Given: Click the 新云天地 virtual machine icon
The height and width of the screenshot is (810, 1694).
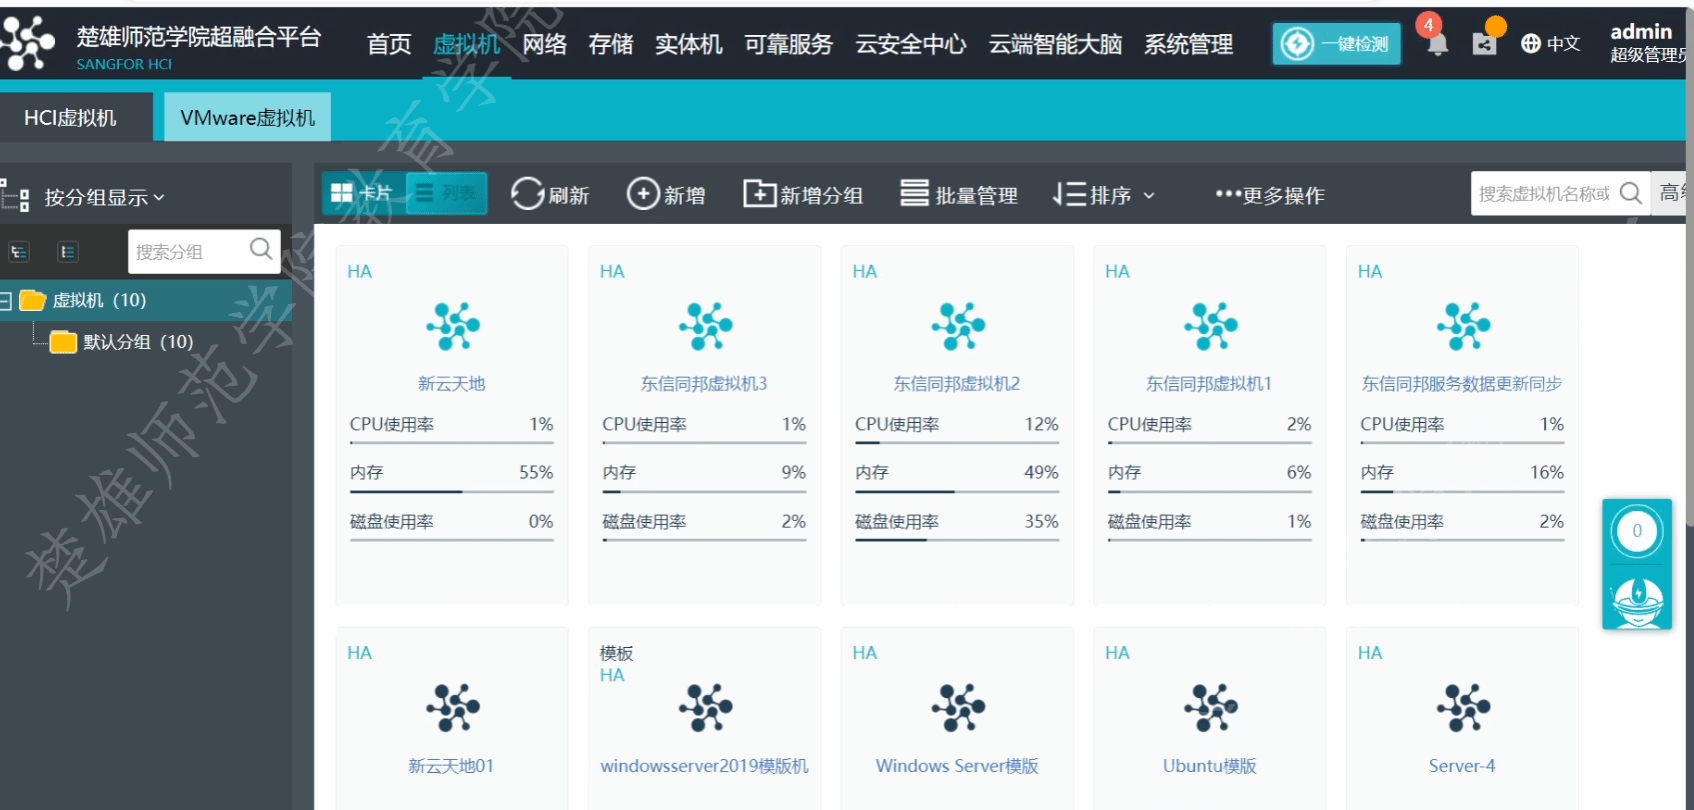Looking at the screenshot, I should click(452, 326).
